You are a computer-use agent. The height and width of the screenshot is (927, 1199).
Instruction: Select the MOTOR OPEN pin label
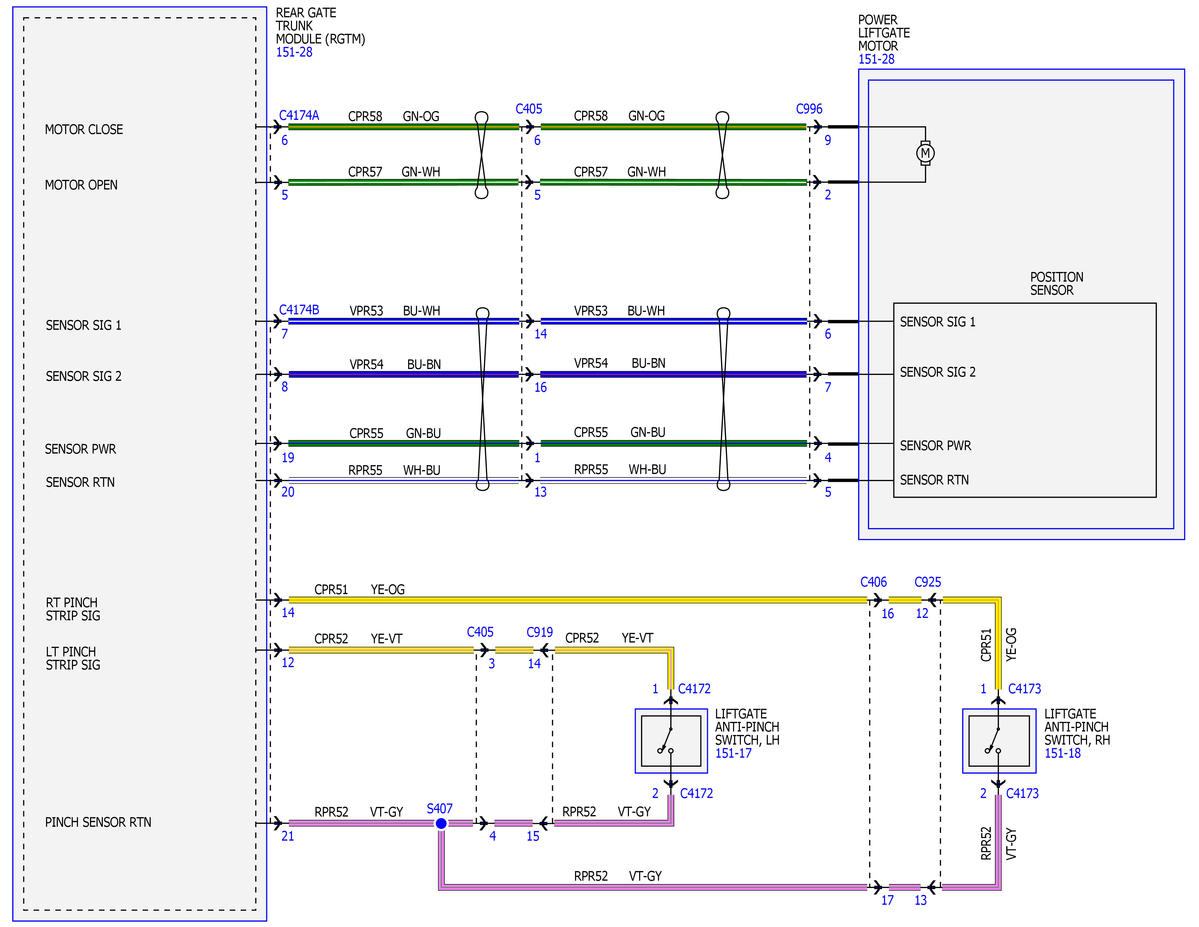coord(81,185)
